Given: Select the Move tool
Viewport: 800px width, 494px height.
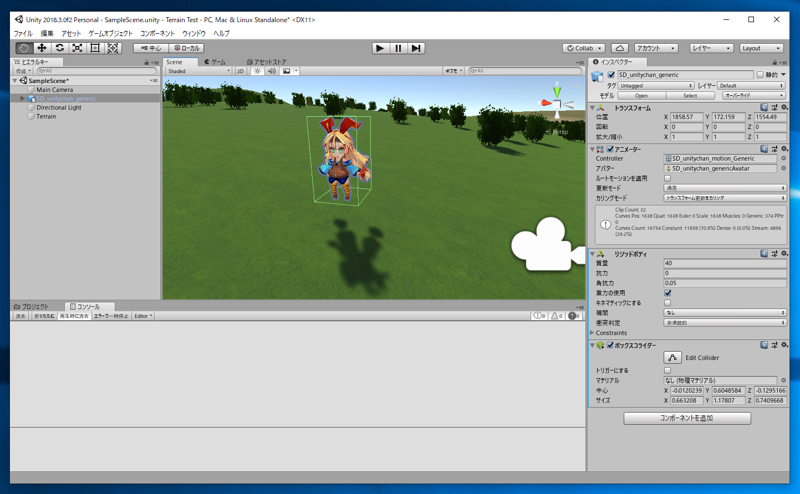Looking at the screenshot, I should [42, 48].
